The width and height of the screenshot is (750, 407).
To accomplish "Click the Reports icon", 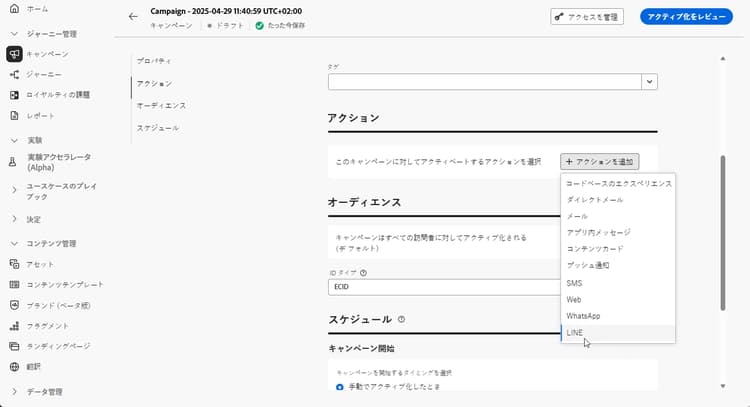I will point(14,115).
